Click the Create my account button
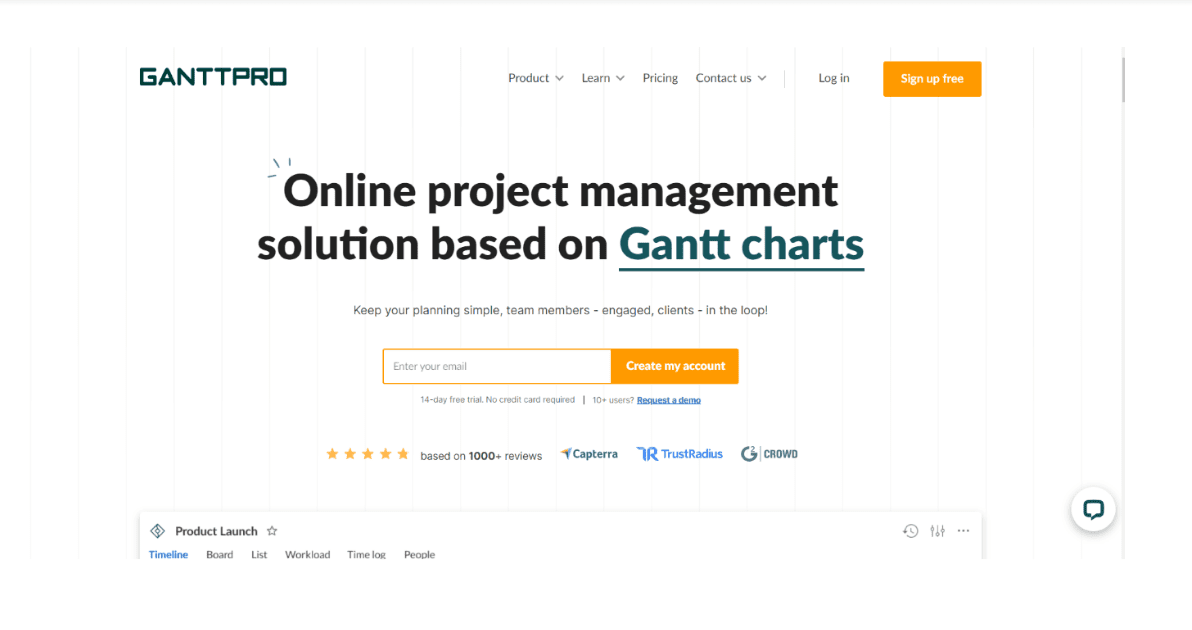Viewport: 1192px width, 630px height. [675, 366]
